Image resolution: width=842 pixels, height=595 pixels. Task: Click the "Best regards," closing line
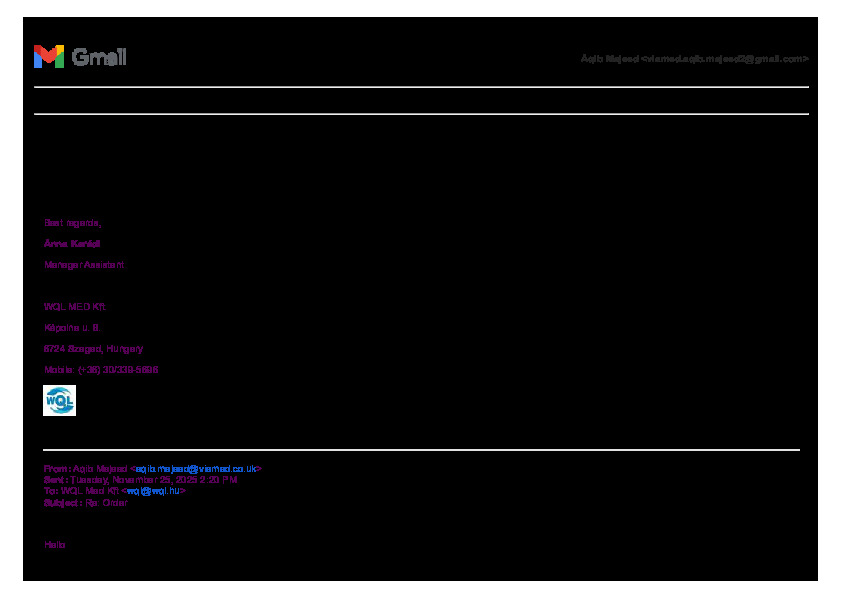coord(72,222)
